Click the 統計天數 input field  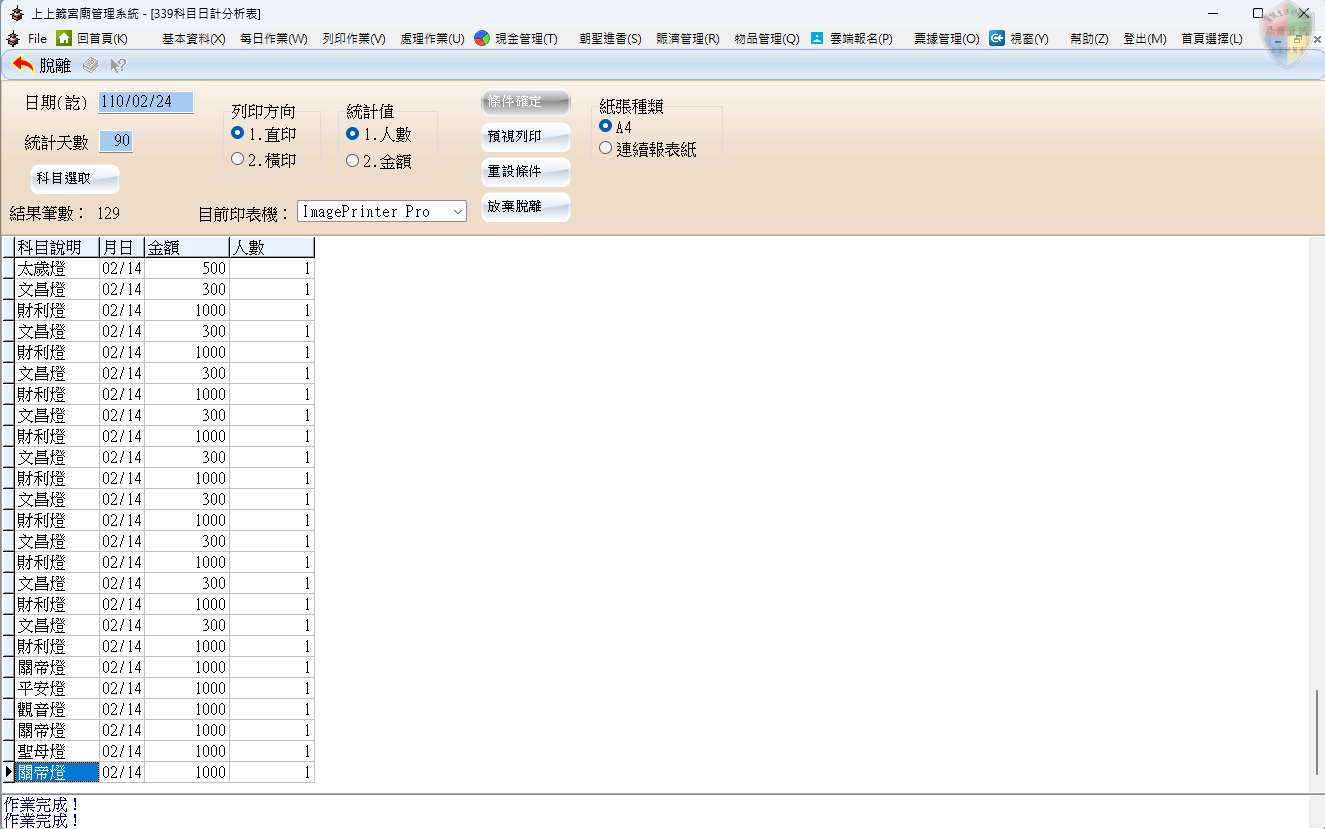[116, 142]
